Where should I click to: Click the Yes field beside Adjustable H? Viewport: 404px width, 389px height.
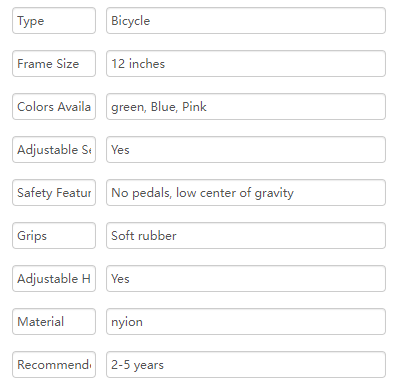(246, 279)
